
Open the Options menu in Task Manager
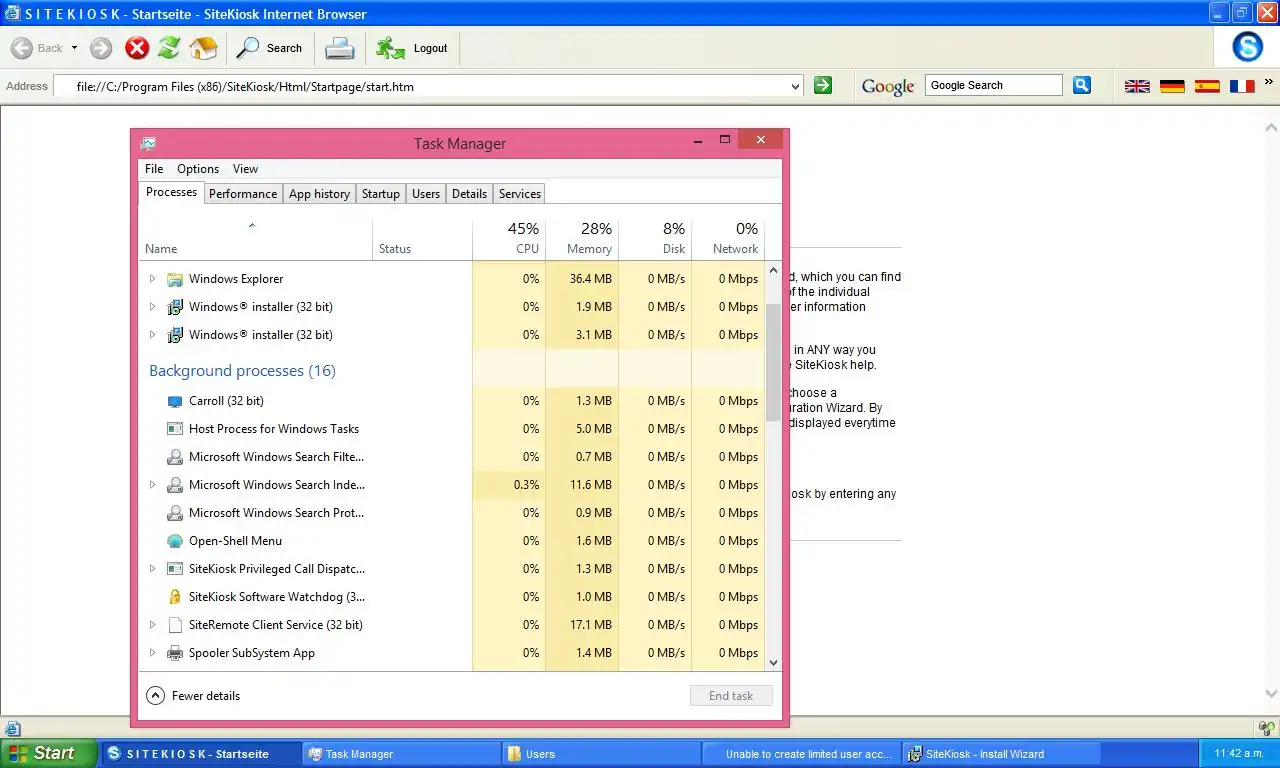[x=198, y=169]
